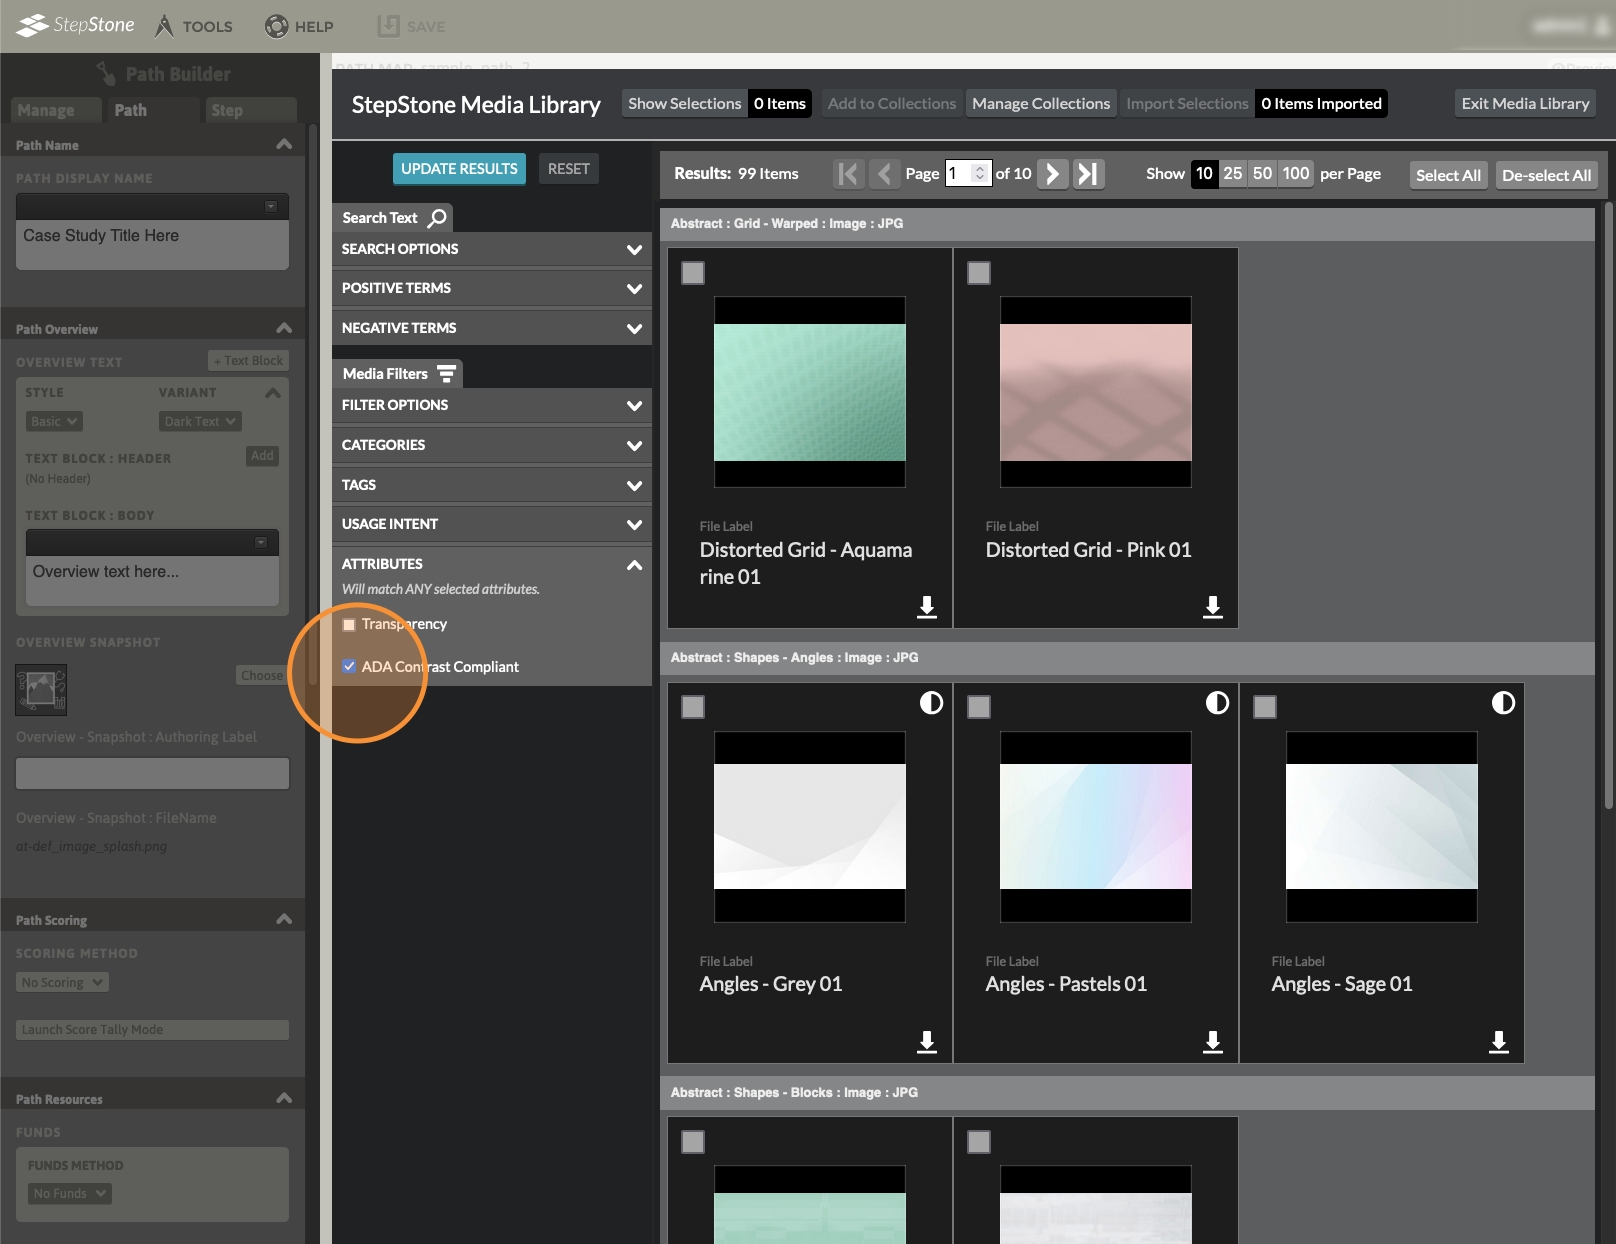
Task: Download Distorted Grid - Aquamarine 01 image
Action: (927, 607)
